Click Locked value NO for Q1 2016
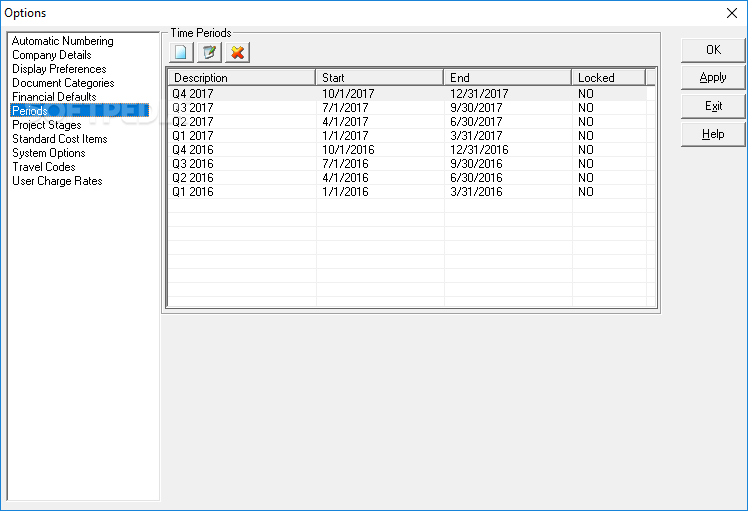Image resolution: width=748 pixels, height=511 pixels. point(586,192)
